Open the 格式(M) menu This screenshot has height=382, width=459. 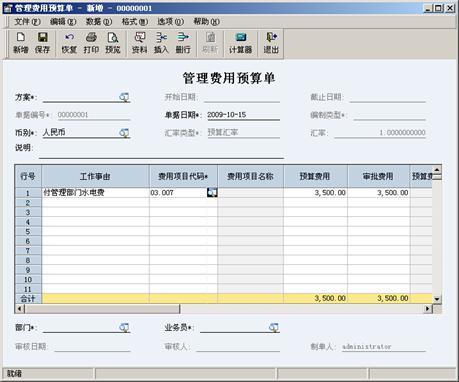pyautogui.click(x=135, y=22)
